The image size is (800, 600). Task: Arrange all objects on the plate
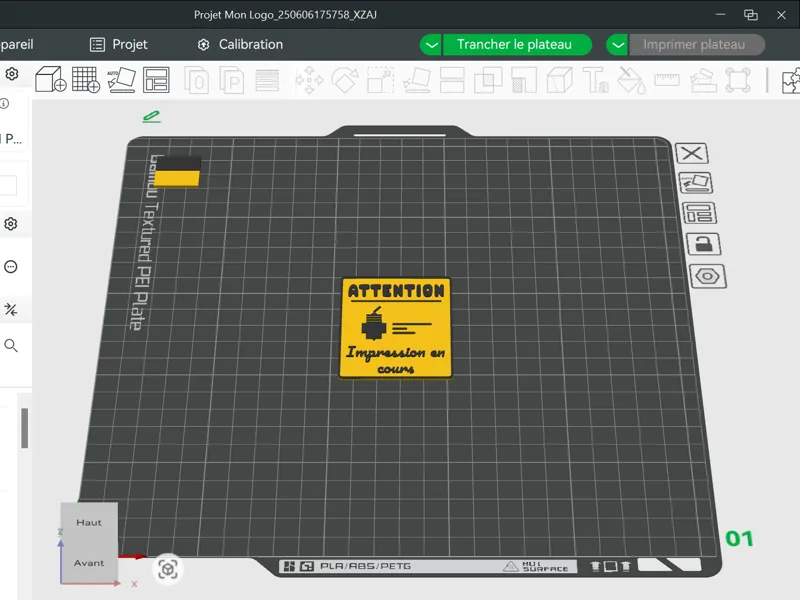pyautogui.click(x=156, y=80)
